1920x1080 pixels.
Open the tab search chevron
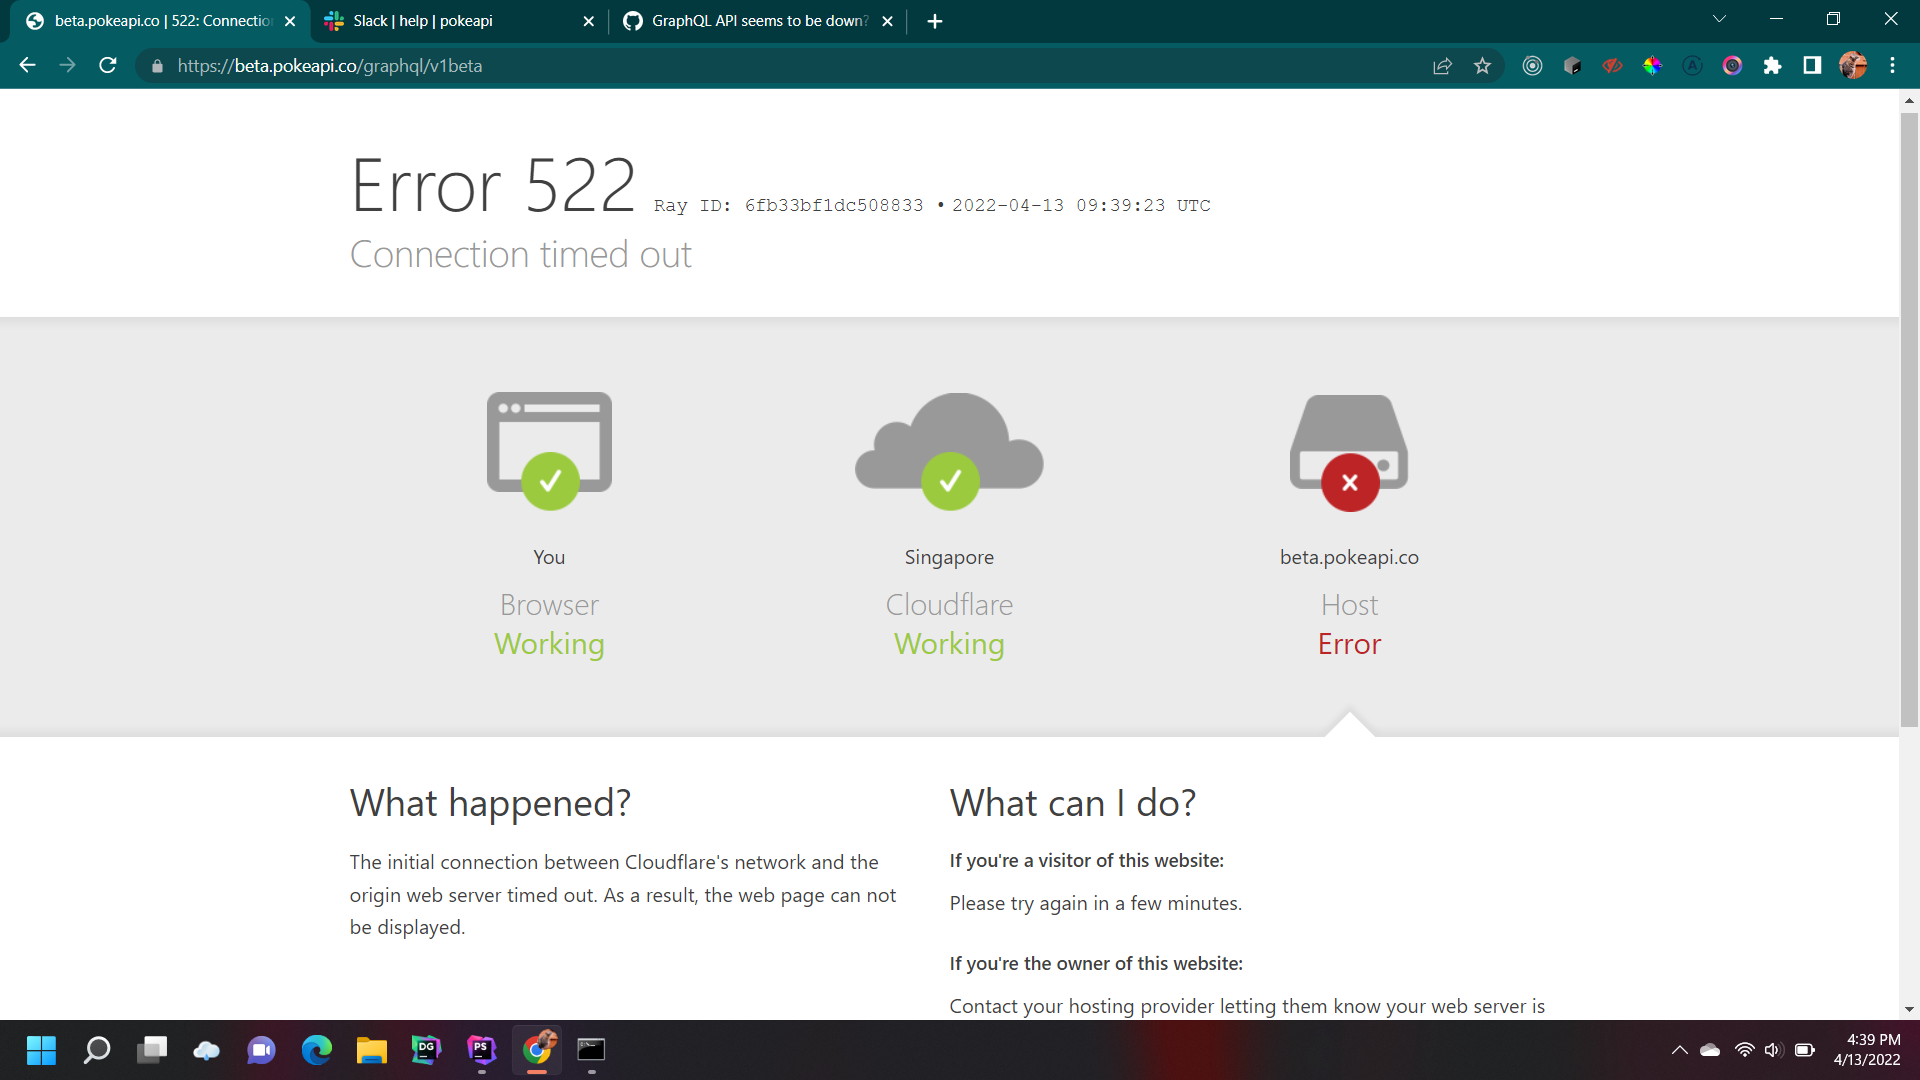click(1718, 18)
